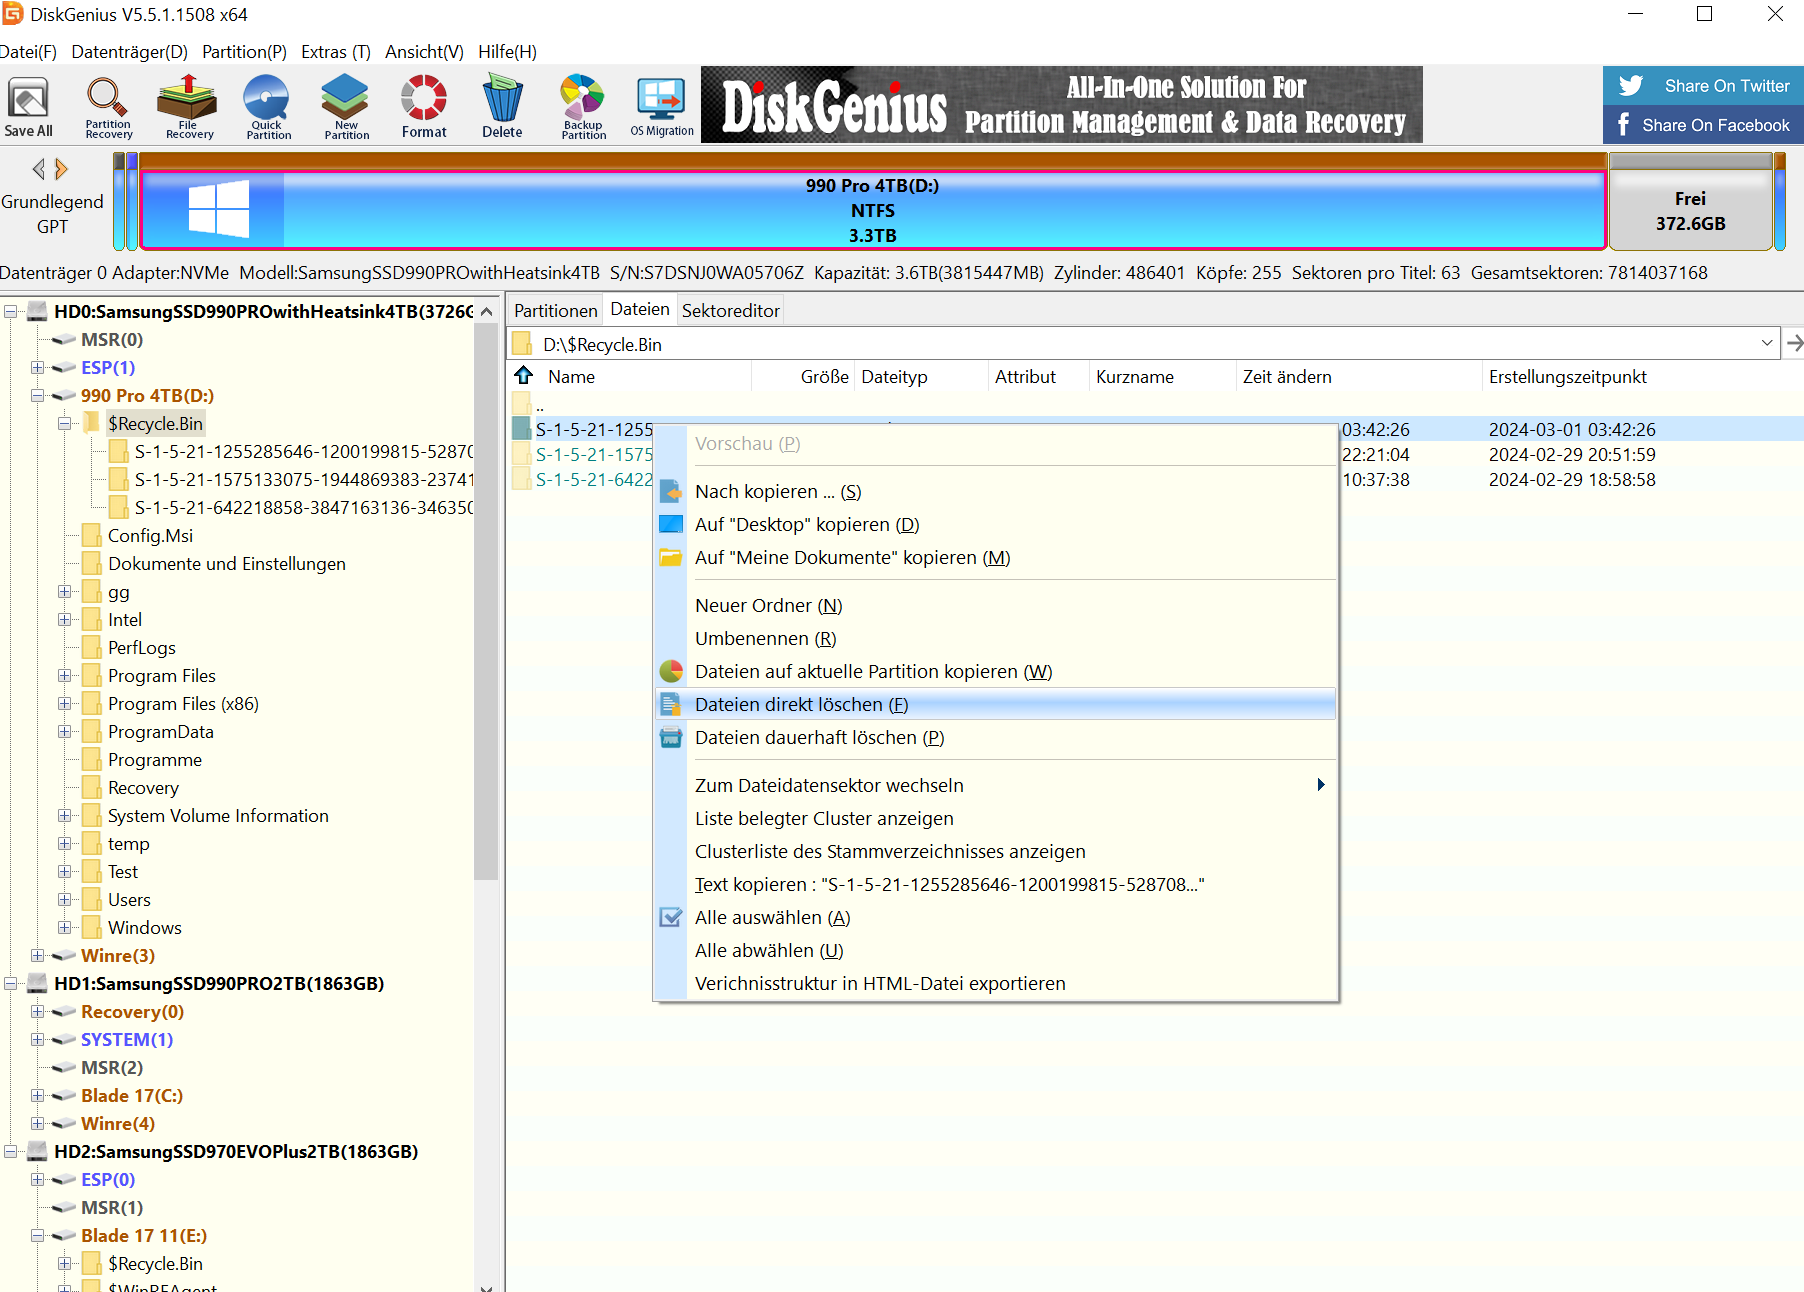Open the Partition(P) menu
This screenshot has width=1804, height=1292.
click(244, 52)
